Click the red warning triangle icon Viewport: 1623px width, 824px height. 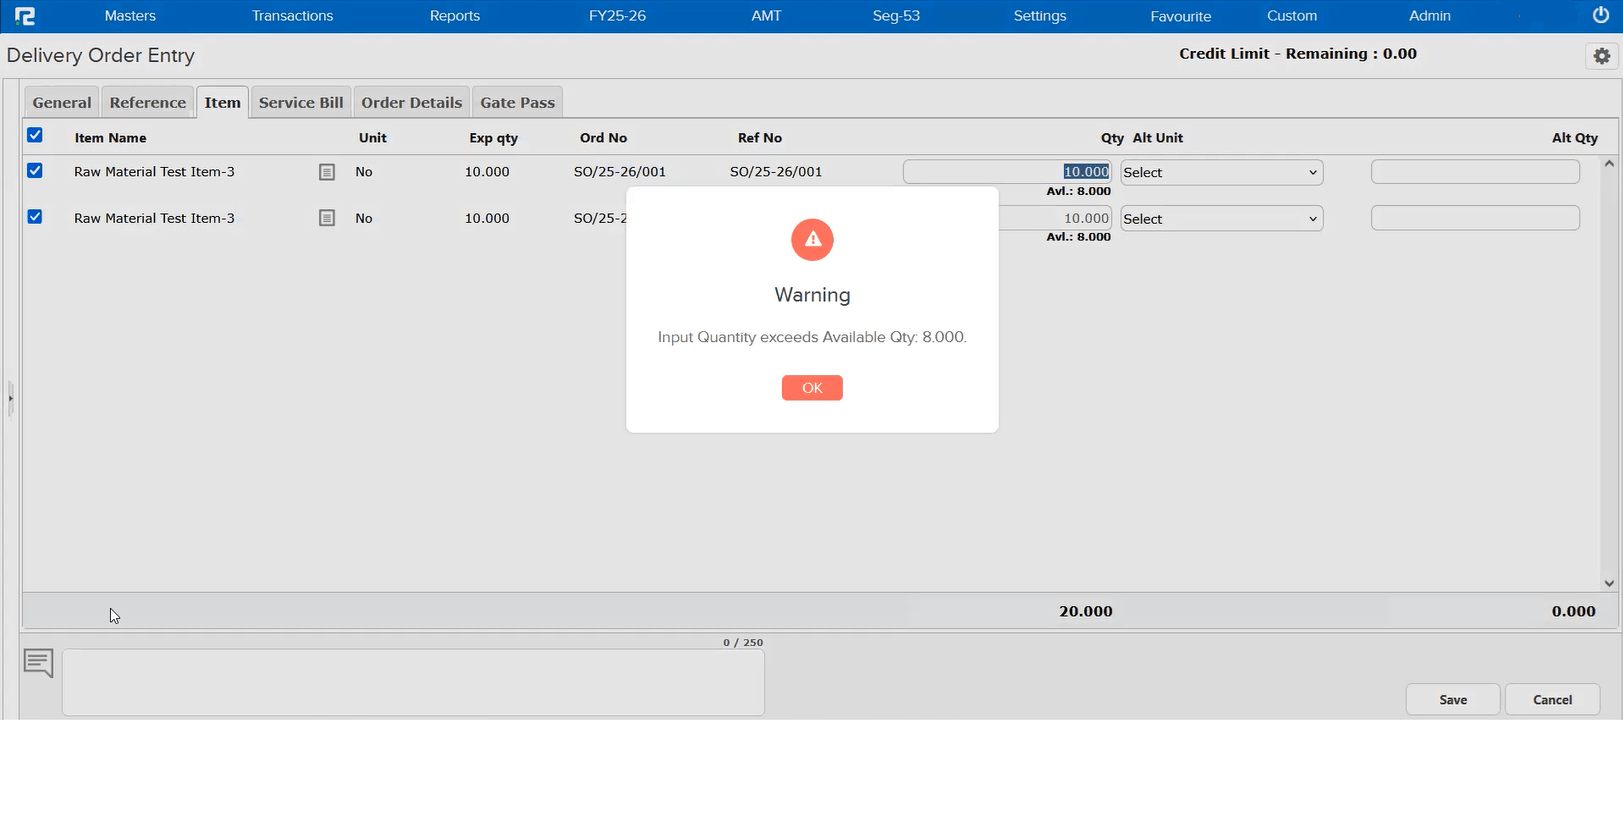point(812,240)
